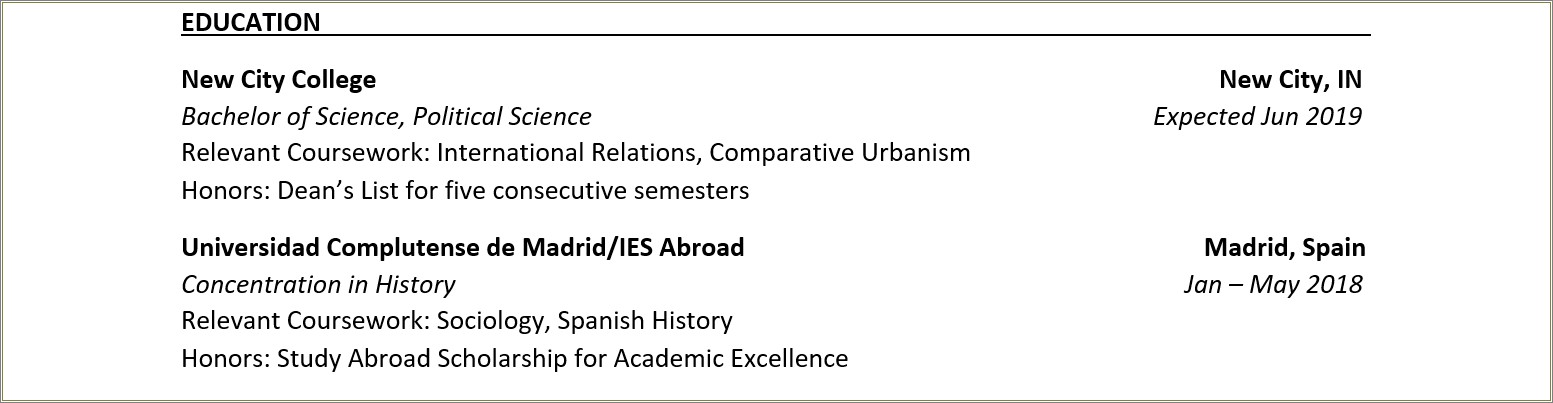The height and width of the screenshot is (403, 1553).
Task: Click the Spanish History coursework text
Action: [645, 321]
